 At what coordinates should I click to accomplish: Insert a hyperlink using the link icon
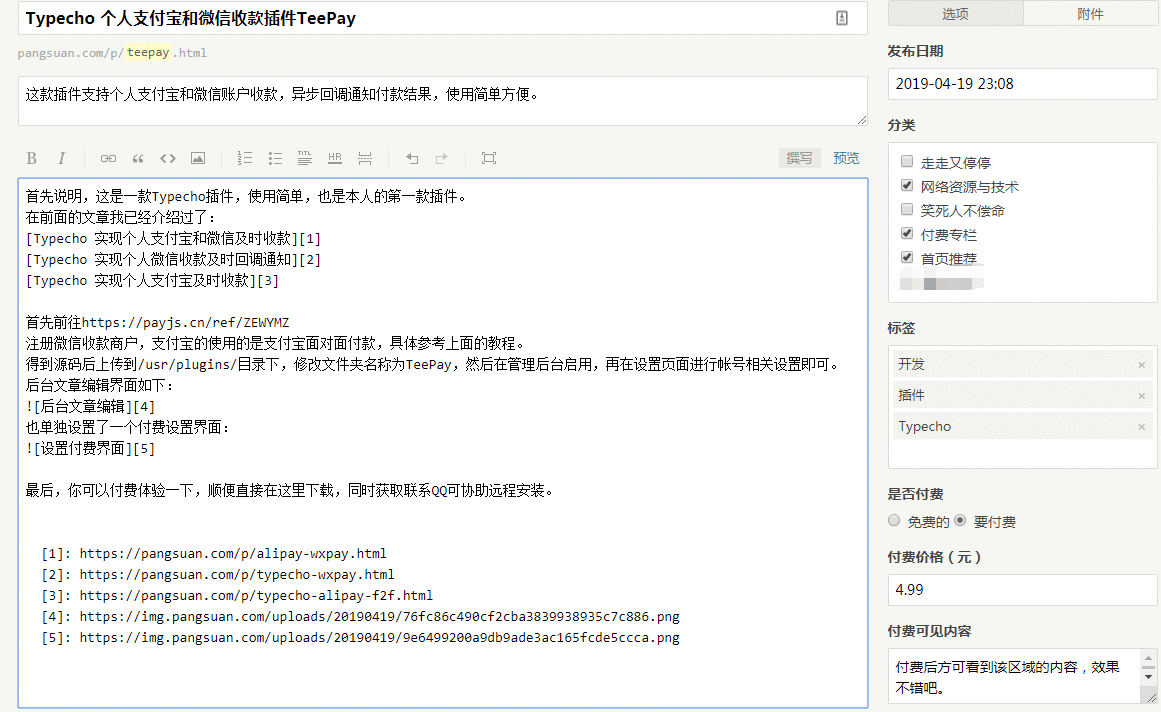(x=108, y=158)
